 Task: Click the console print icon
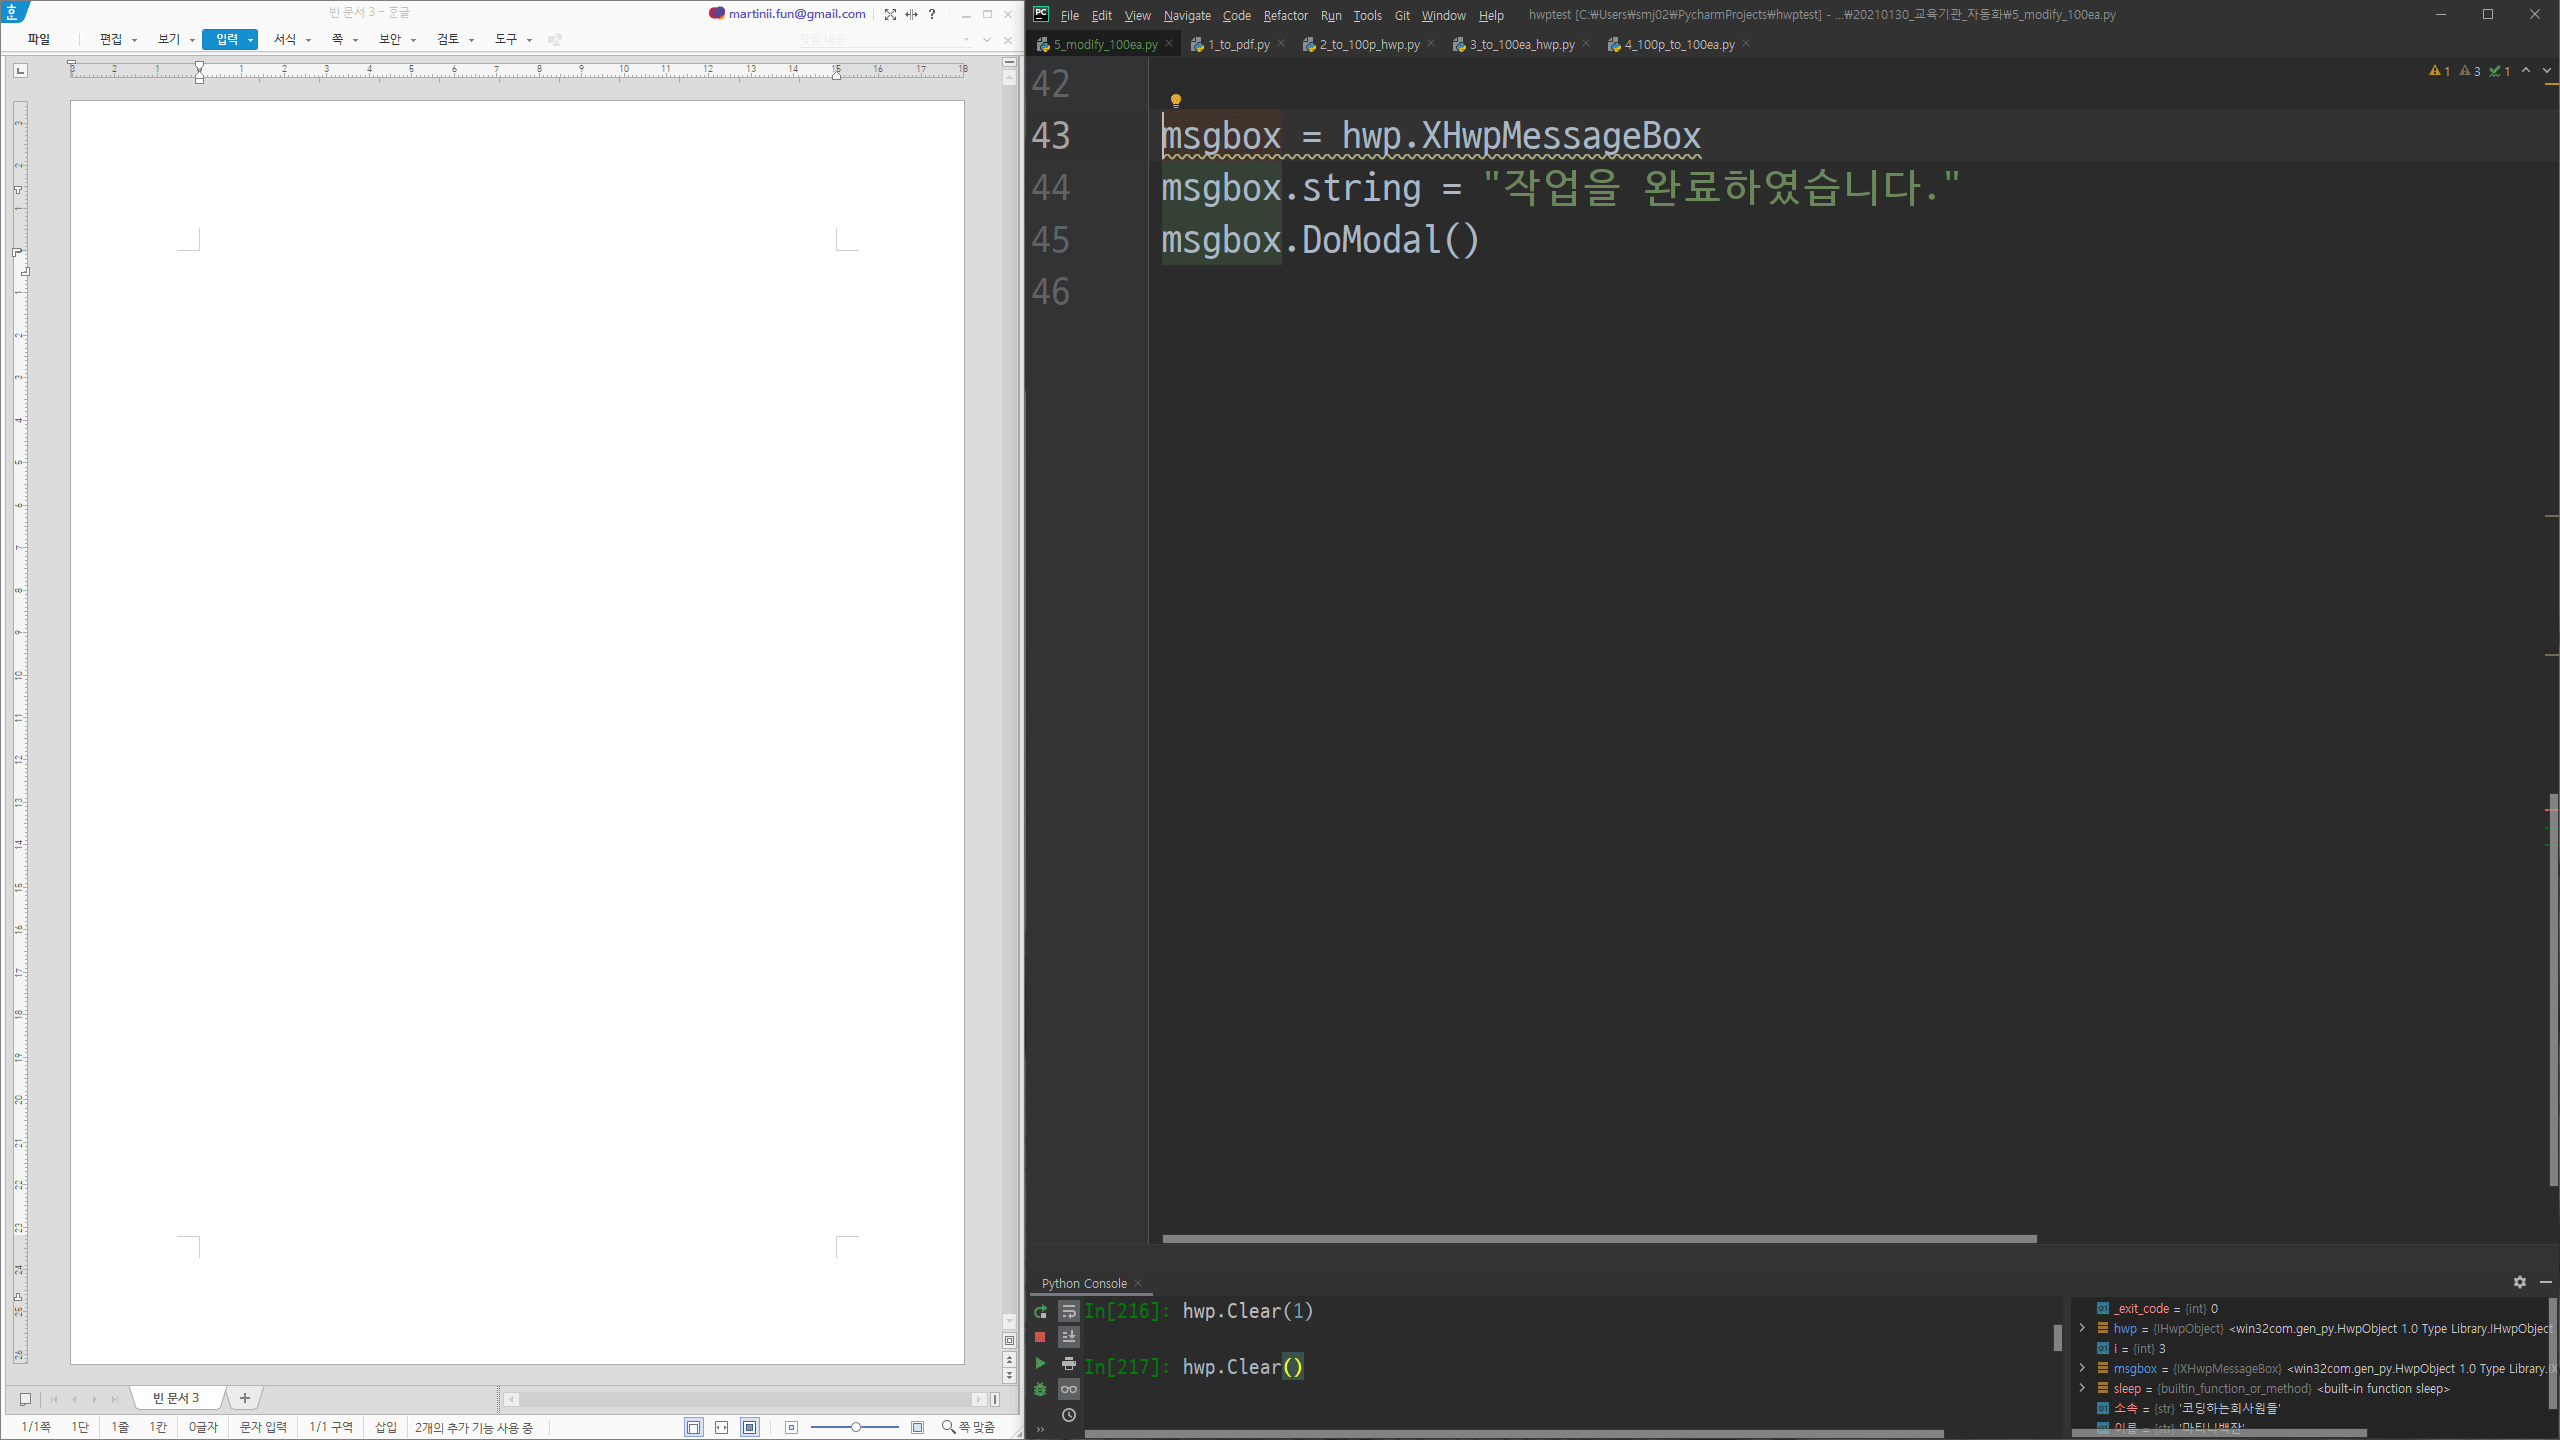[1068, 1363]
